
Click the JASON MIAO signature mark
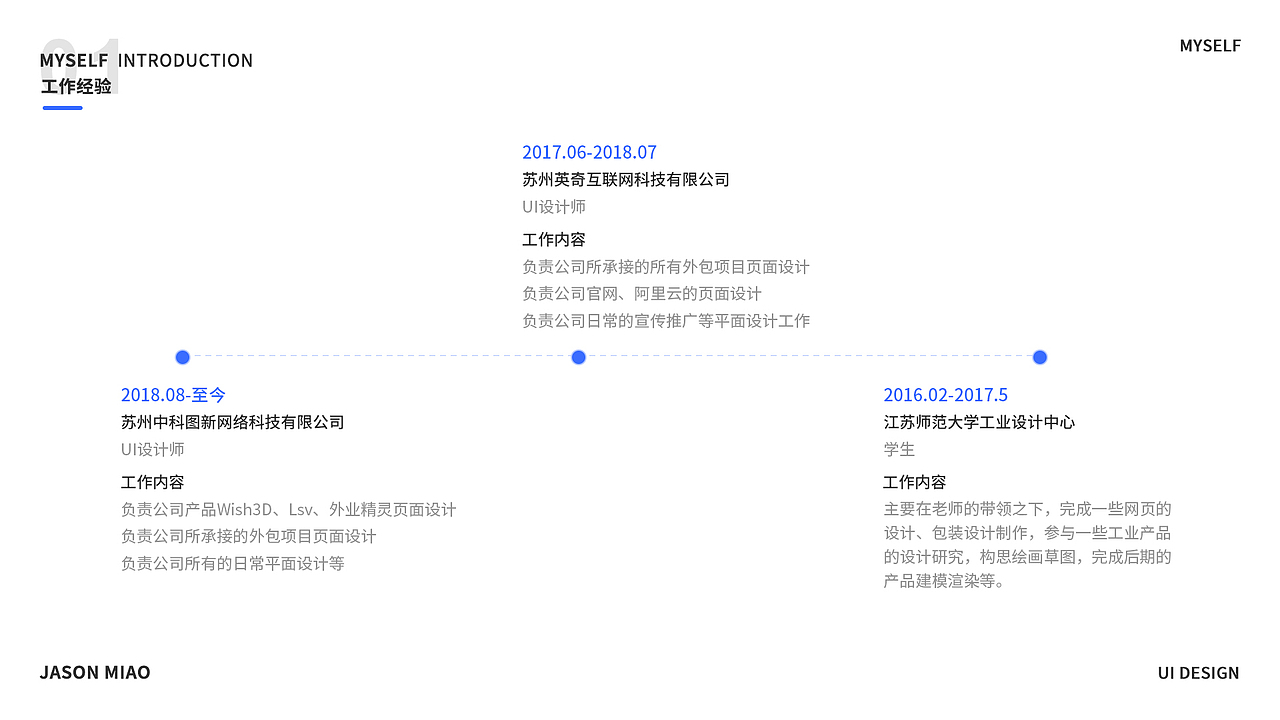click(x=94, y=672)
